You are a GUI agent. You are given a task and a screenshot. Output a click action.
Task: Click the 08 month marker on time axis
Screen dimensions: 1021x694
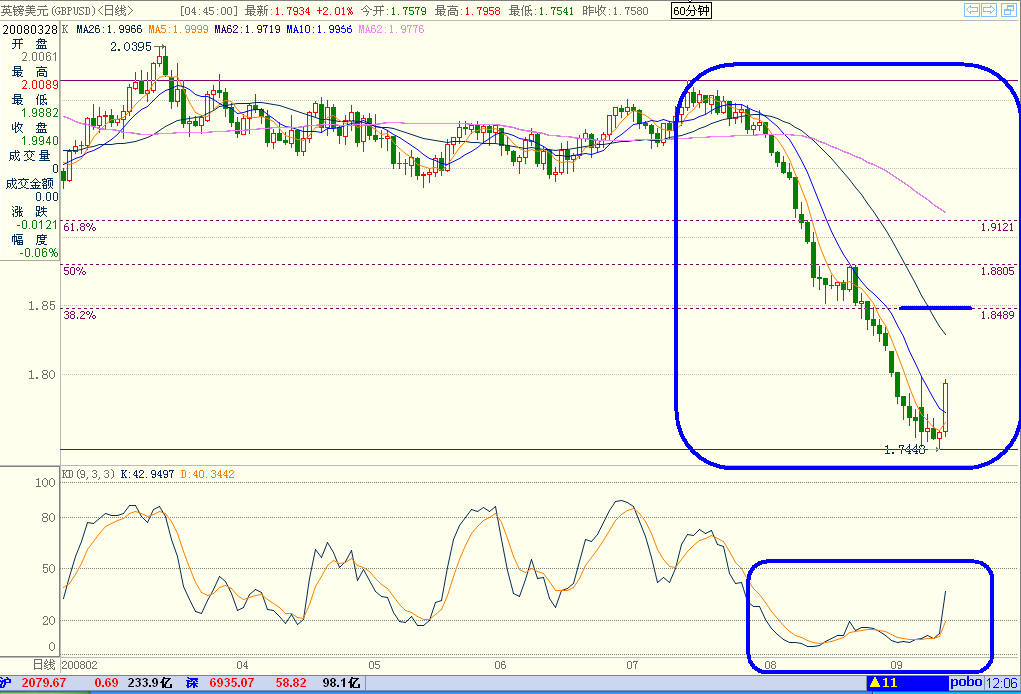[770, 665]
